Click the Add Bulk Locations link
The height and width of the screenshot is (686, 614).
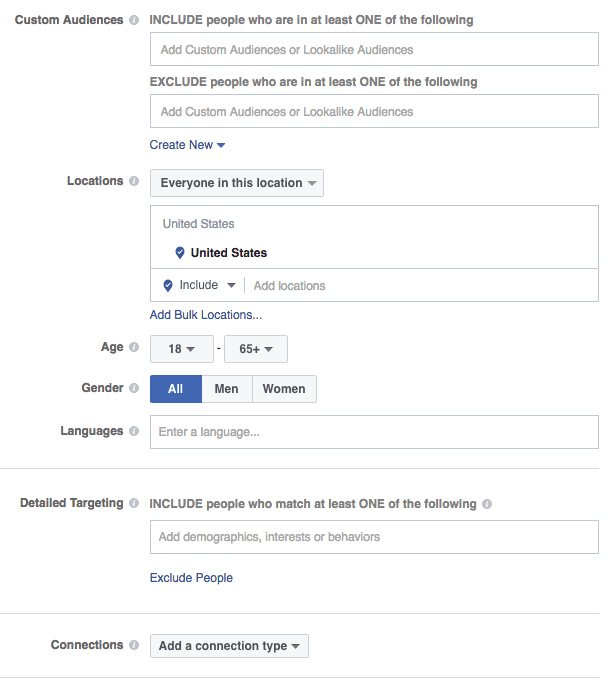pos(205,315)
